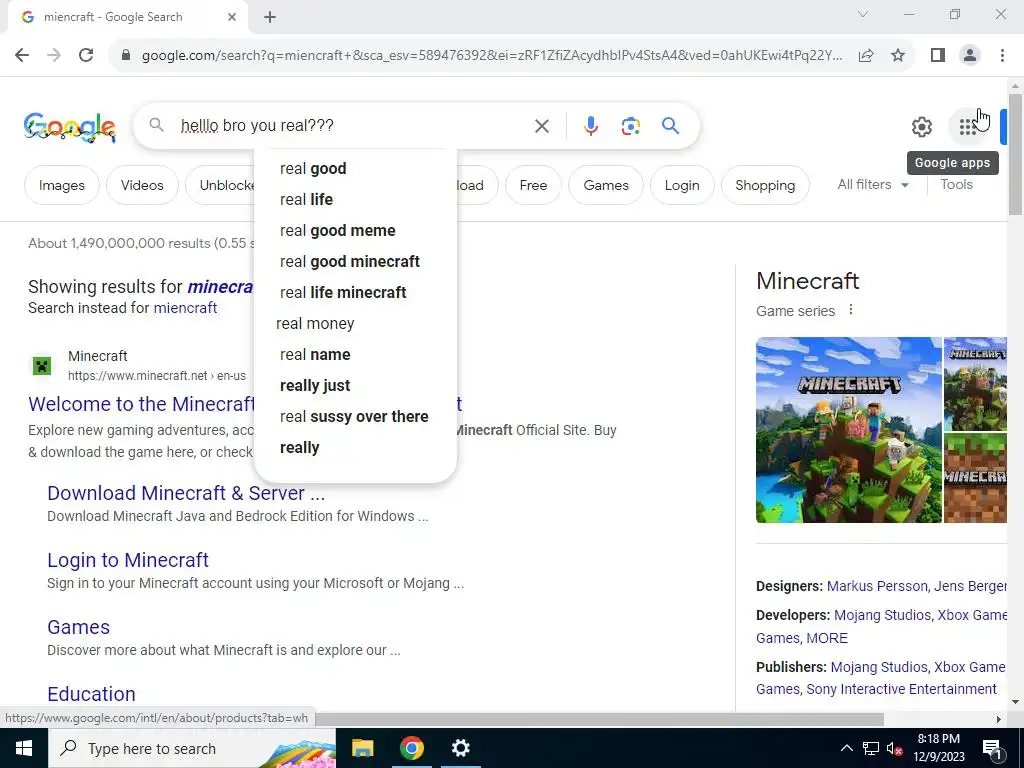This screenshot has width=1024, height=768.
Task: Open the Chrome side panel
Action: (x=938, y=56)
